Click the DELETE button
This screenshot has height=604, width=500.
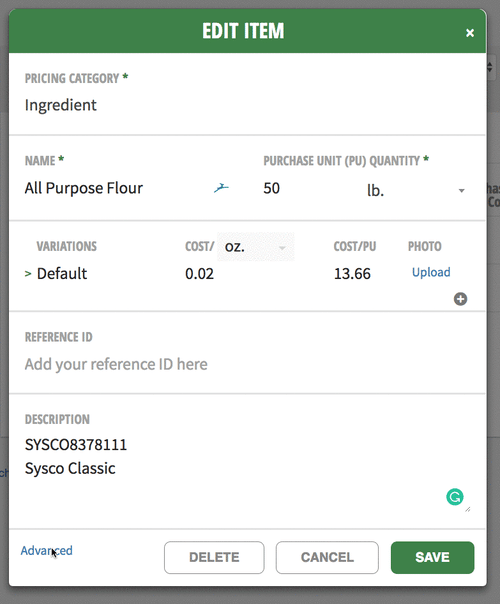[214, 557]
